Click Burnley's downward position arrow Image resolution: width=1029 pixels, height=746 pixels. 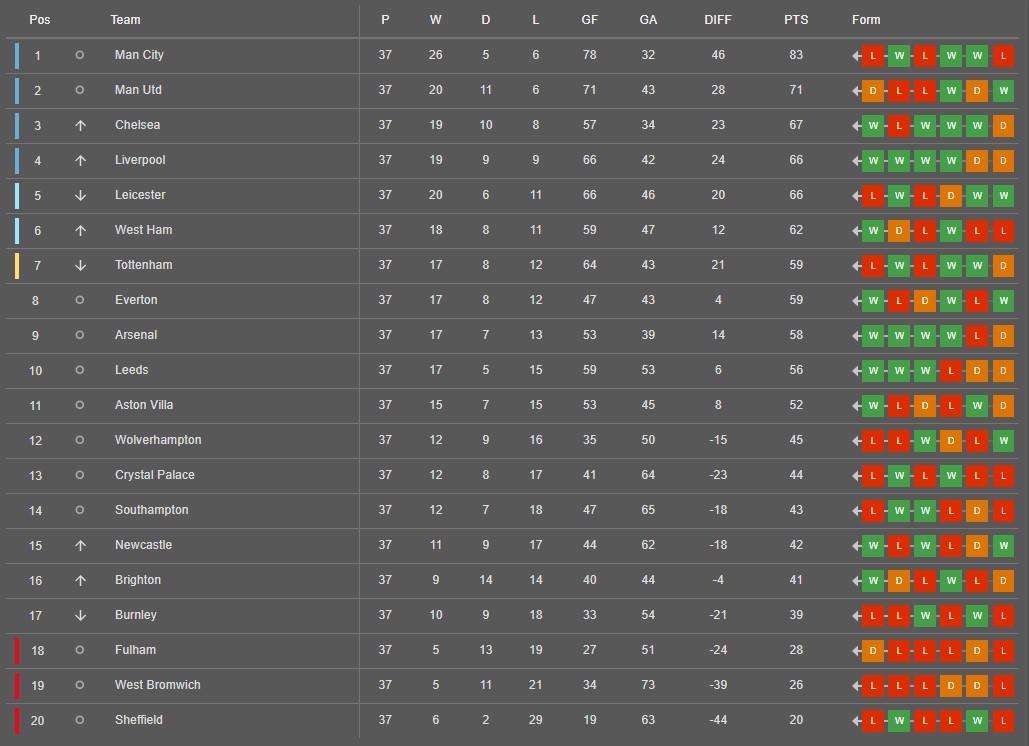[x=80, y=615]
